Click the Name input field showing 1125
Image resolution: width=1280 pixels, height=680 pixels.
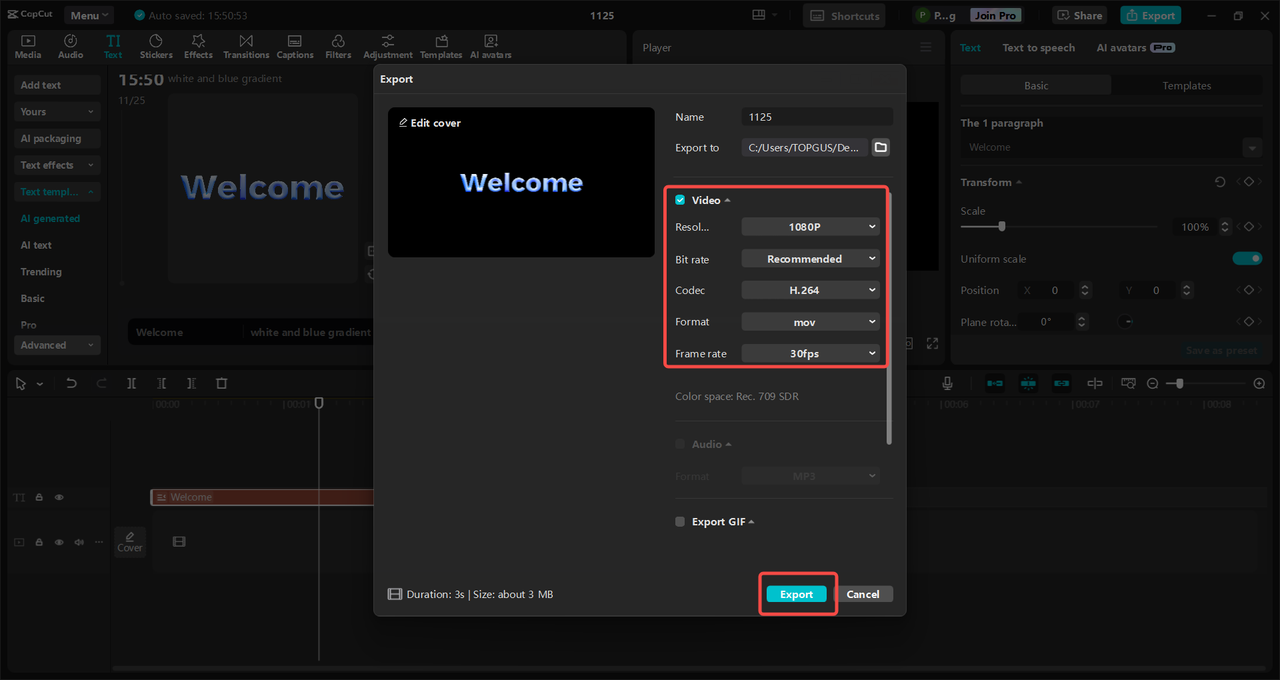click(817, 117)
